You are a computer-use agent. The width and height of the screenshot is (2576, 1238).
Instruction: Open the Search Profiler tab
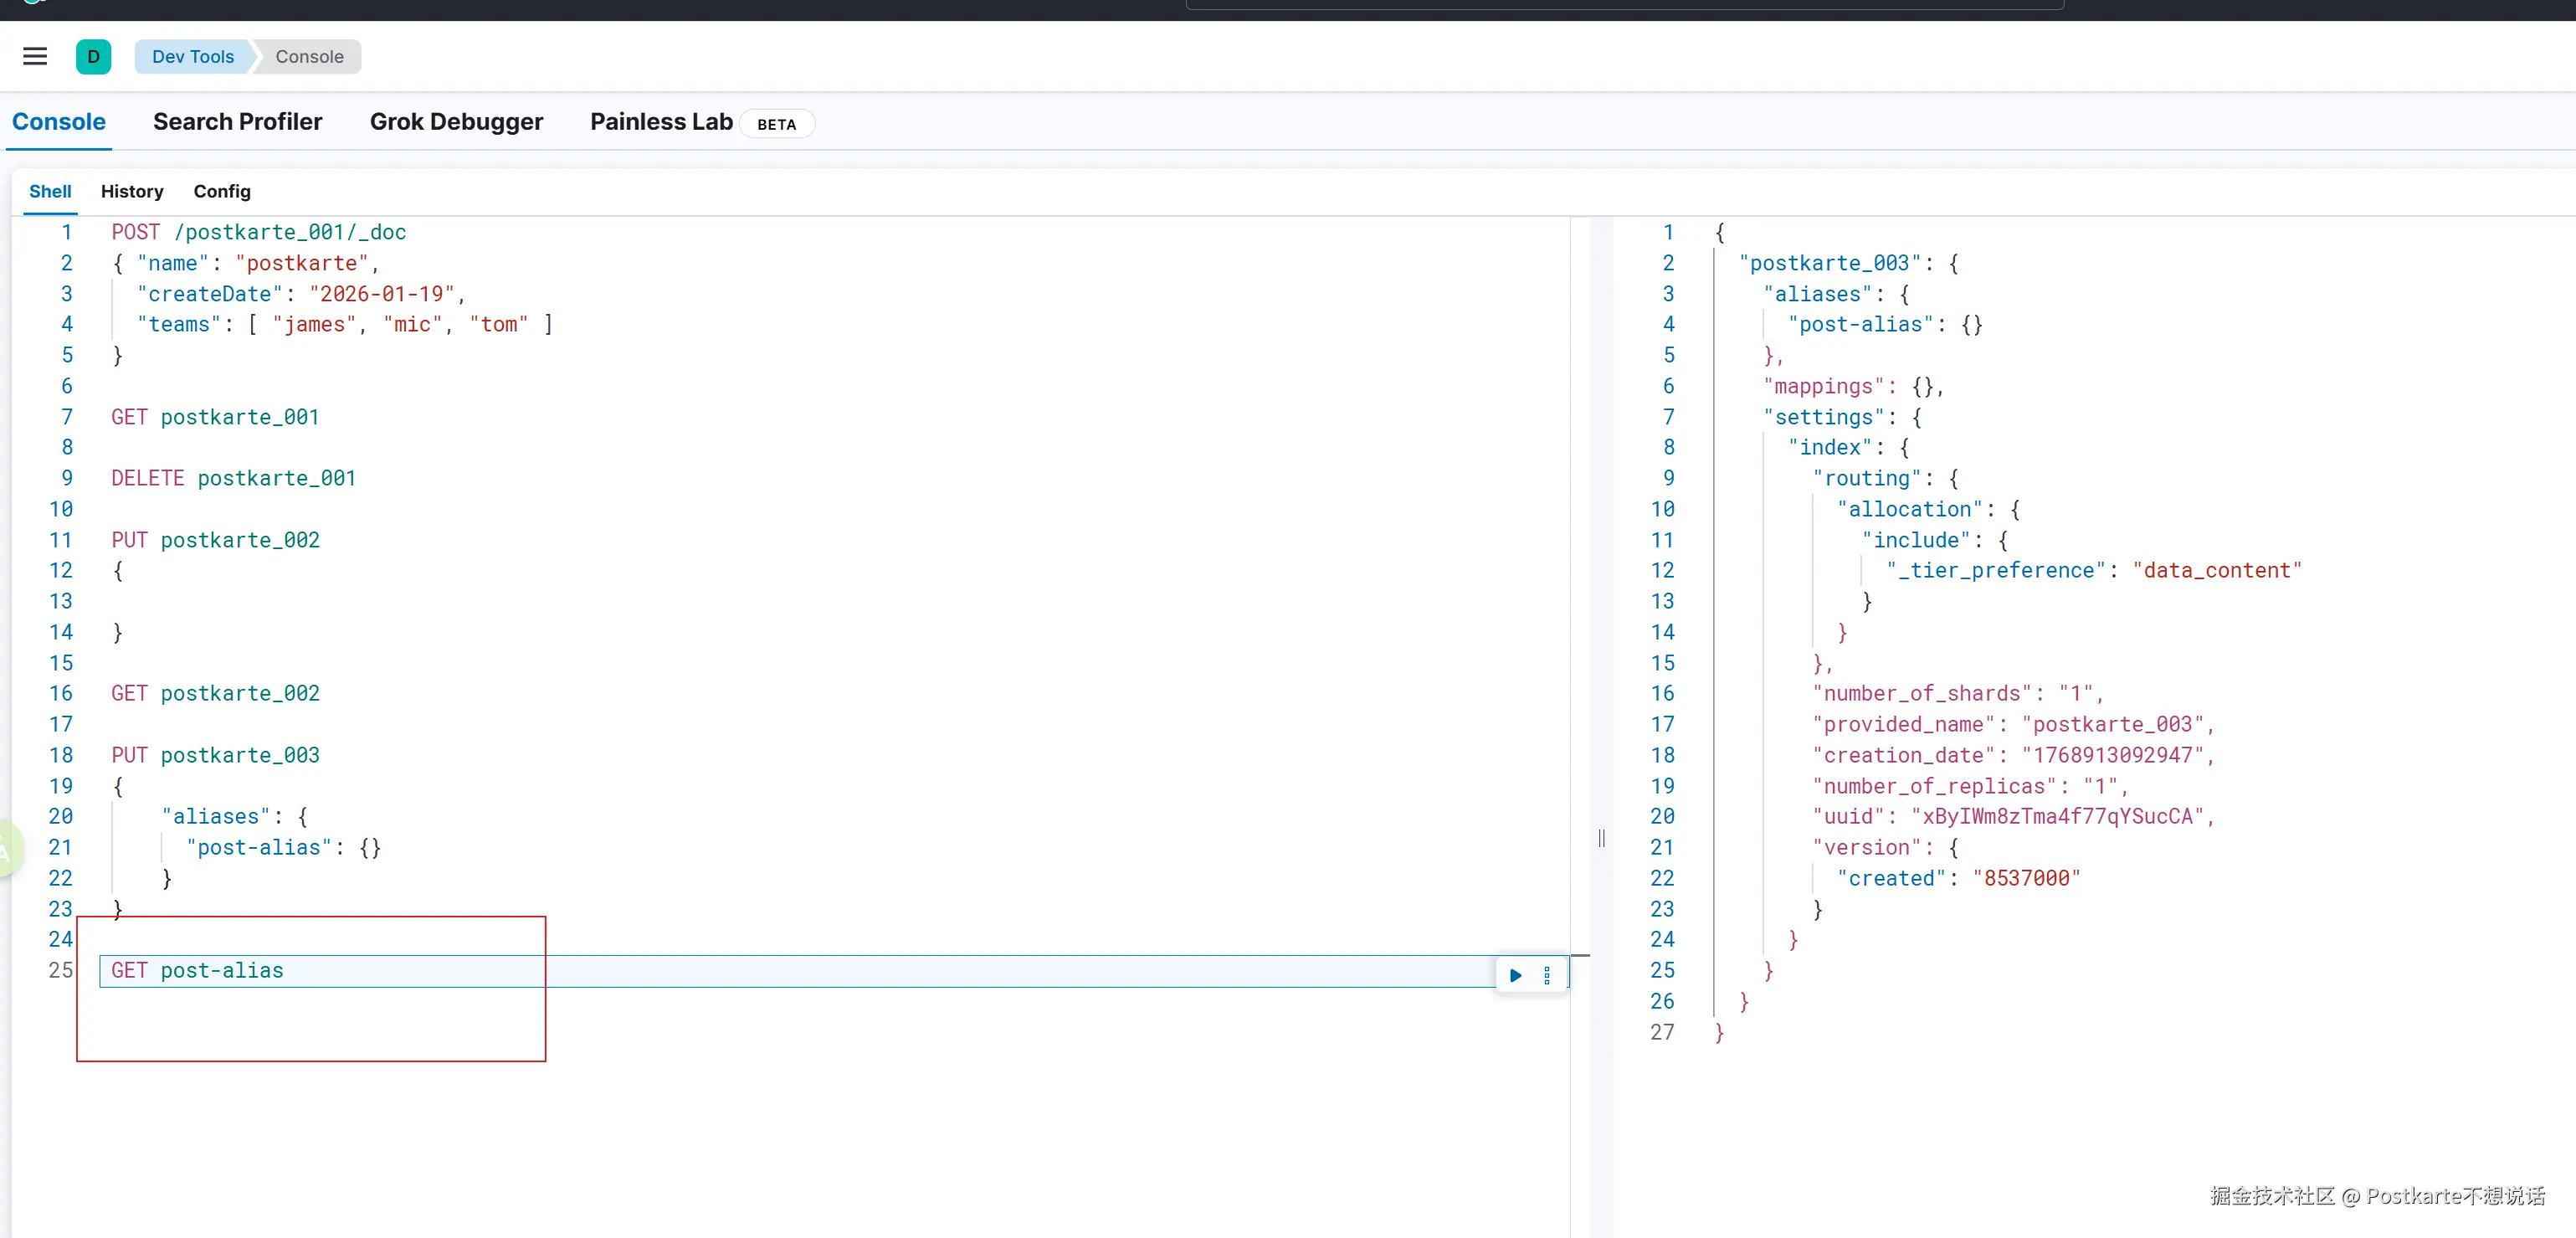tap(237, 122)
